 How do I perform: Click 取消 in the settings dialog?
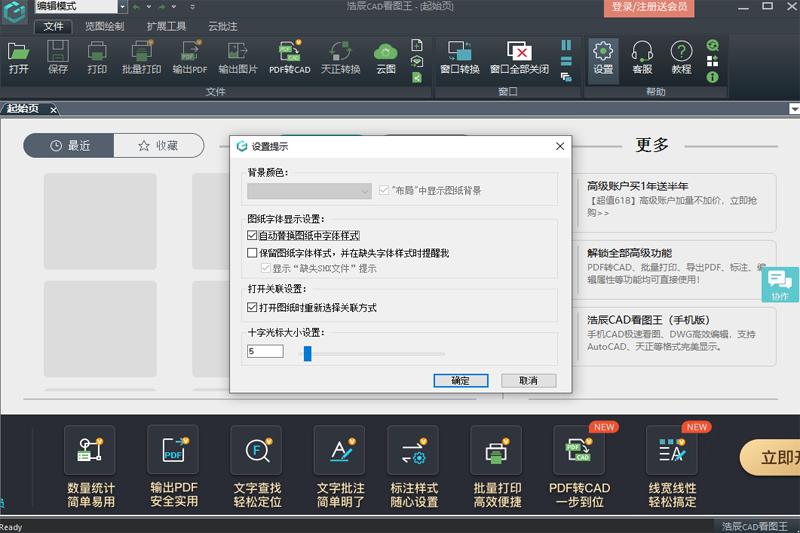pyautogui.click(x=529, y=380)
